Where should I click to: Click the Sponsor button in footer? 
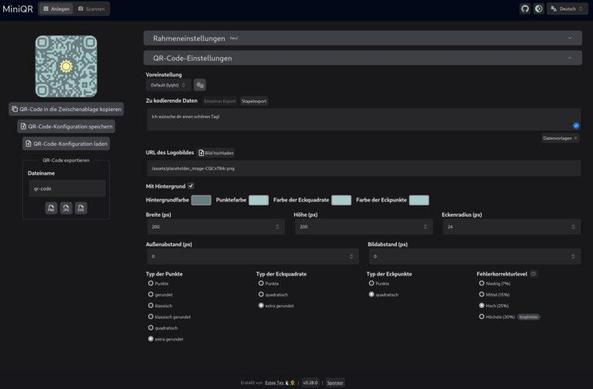click(335, 383)
